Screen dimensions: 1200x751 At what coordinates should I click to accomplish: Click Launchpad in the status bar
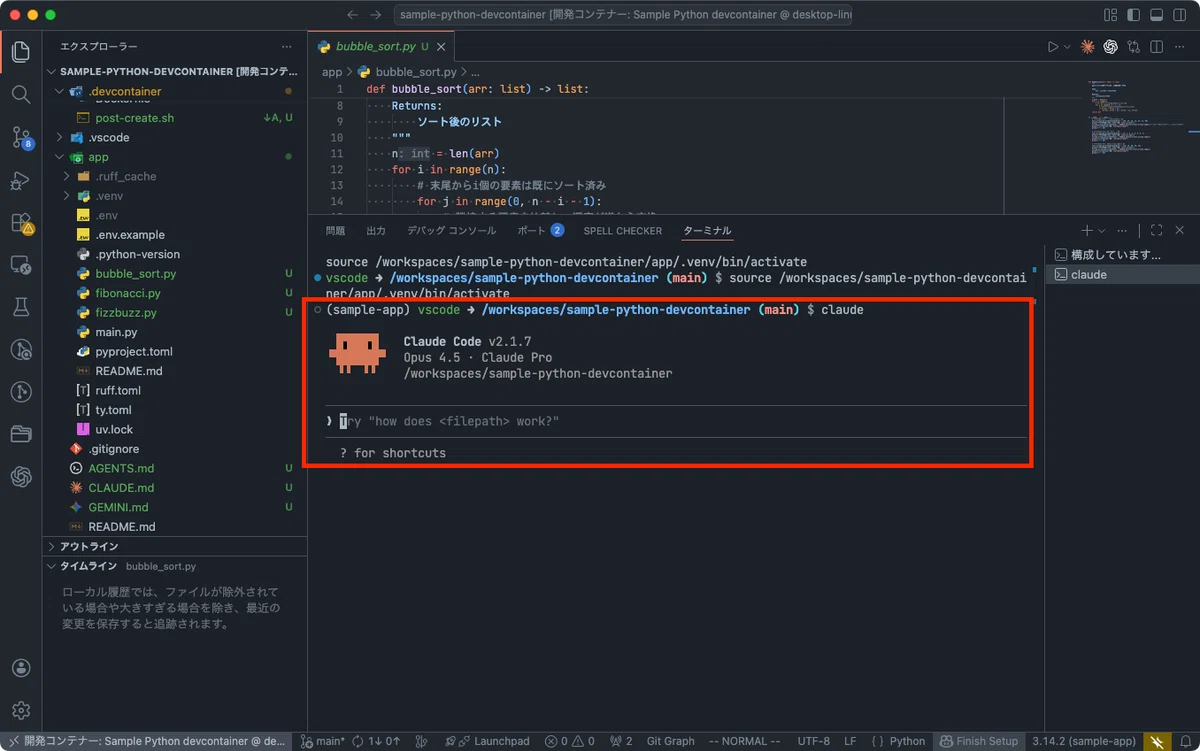(x=488, y=741)
